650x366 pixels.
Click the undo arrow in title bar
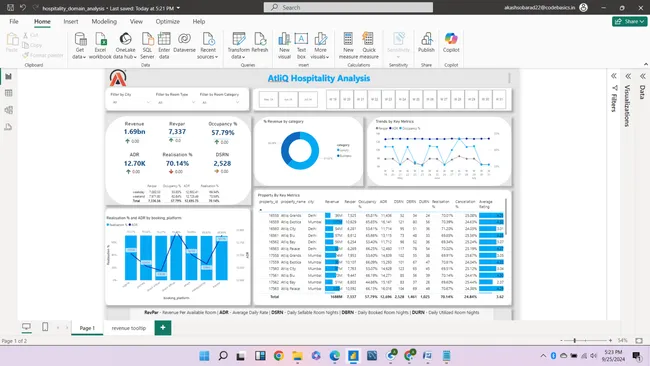coord(23,7)
